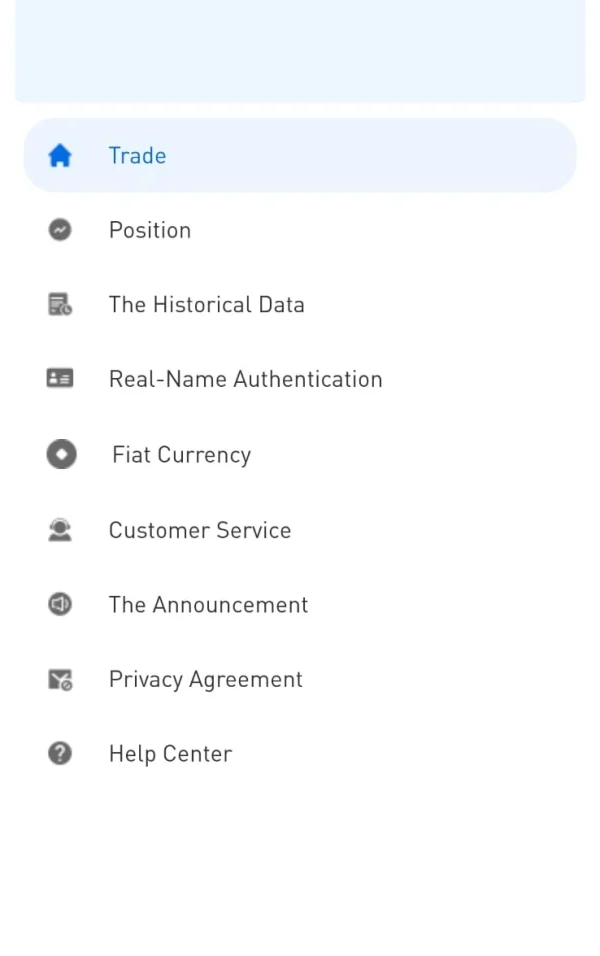
Task: View The Announcement text entry
Action: click(x=208, y=605)
